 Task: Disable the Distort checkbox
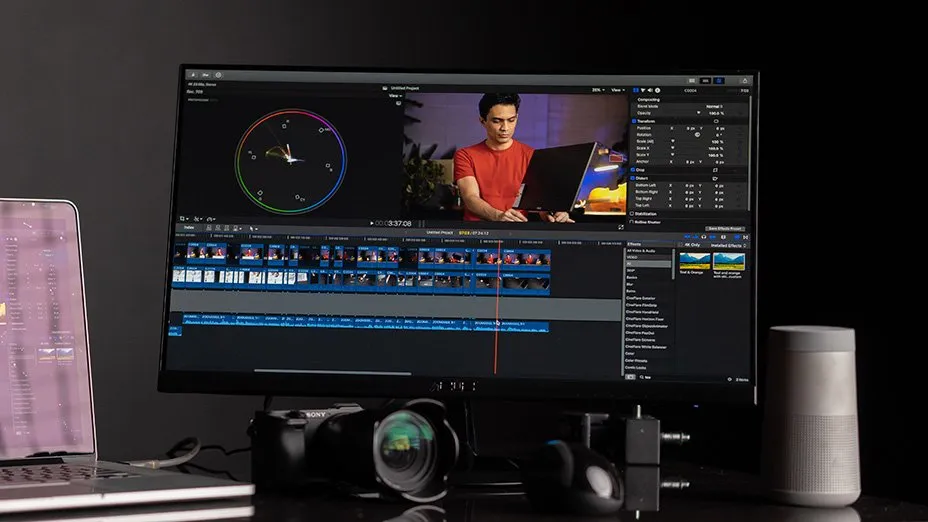pyautogui.click(x=633, y=178)
